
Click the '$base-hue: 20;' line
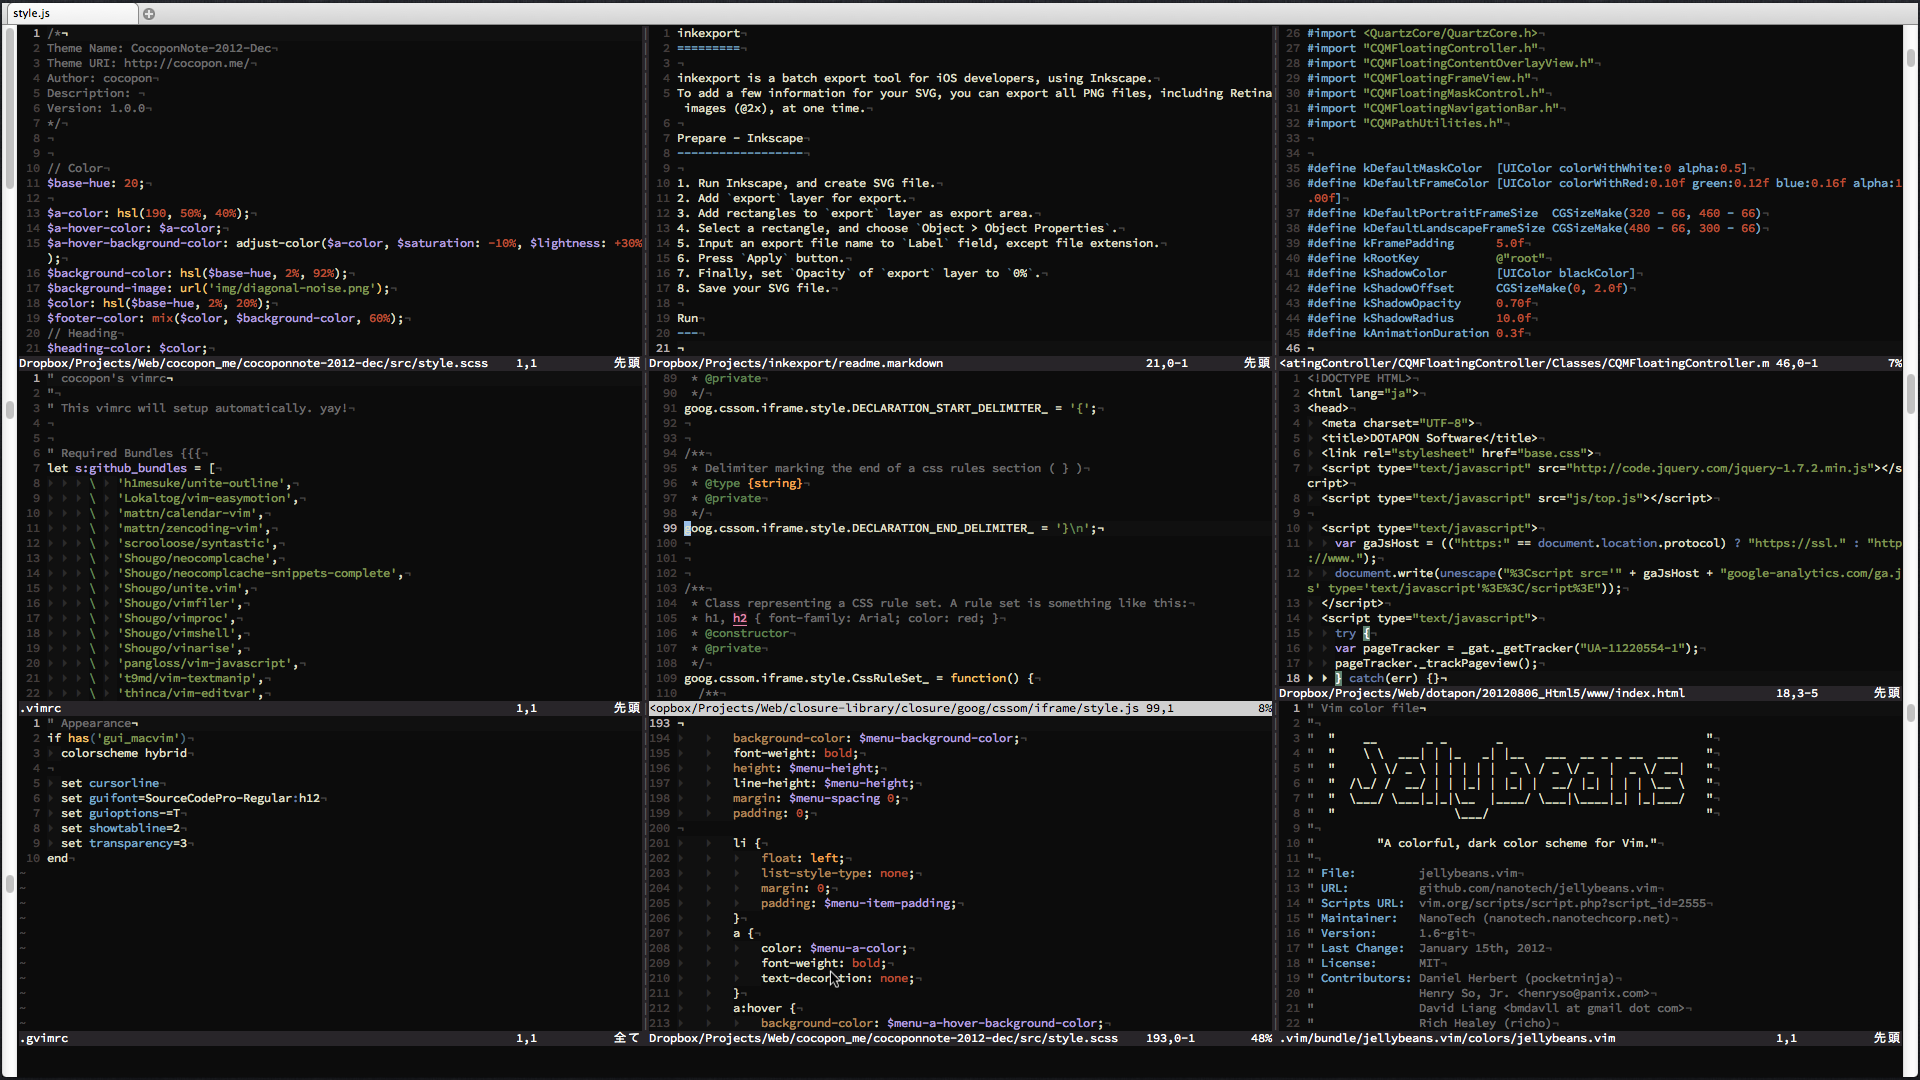[x=96, y=183]
